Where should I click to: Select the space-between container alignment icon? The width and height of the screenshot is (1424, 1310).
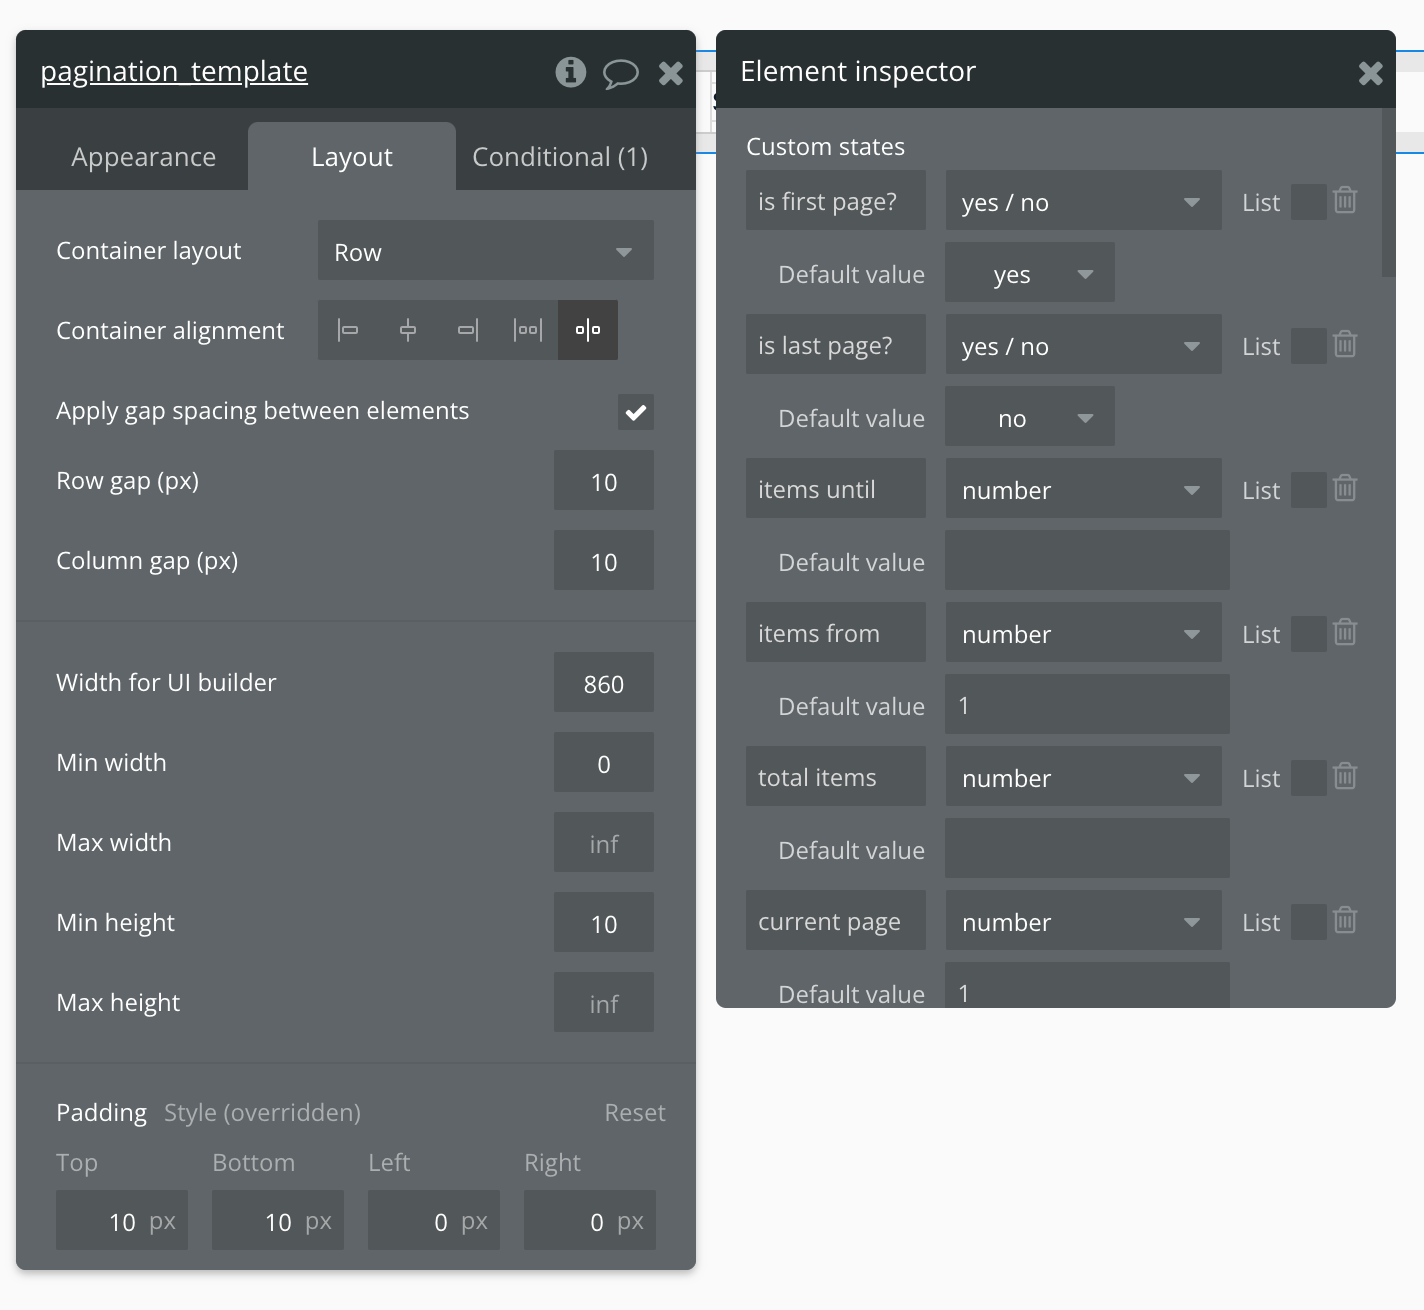tap(528, 330)
